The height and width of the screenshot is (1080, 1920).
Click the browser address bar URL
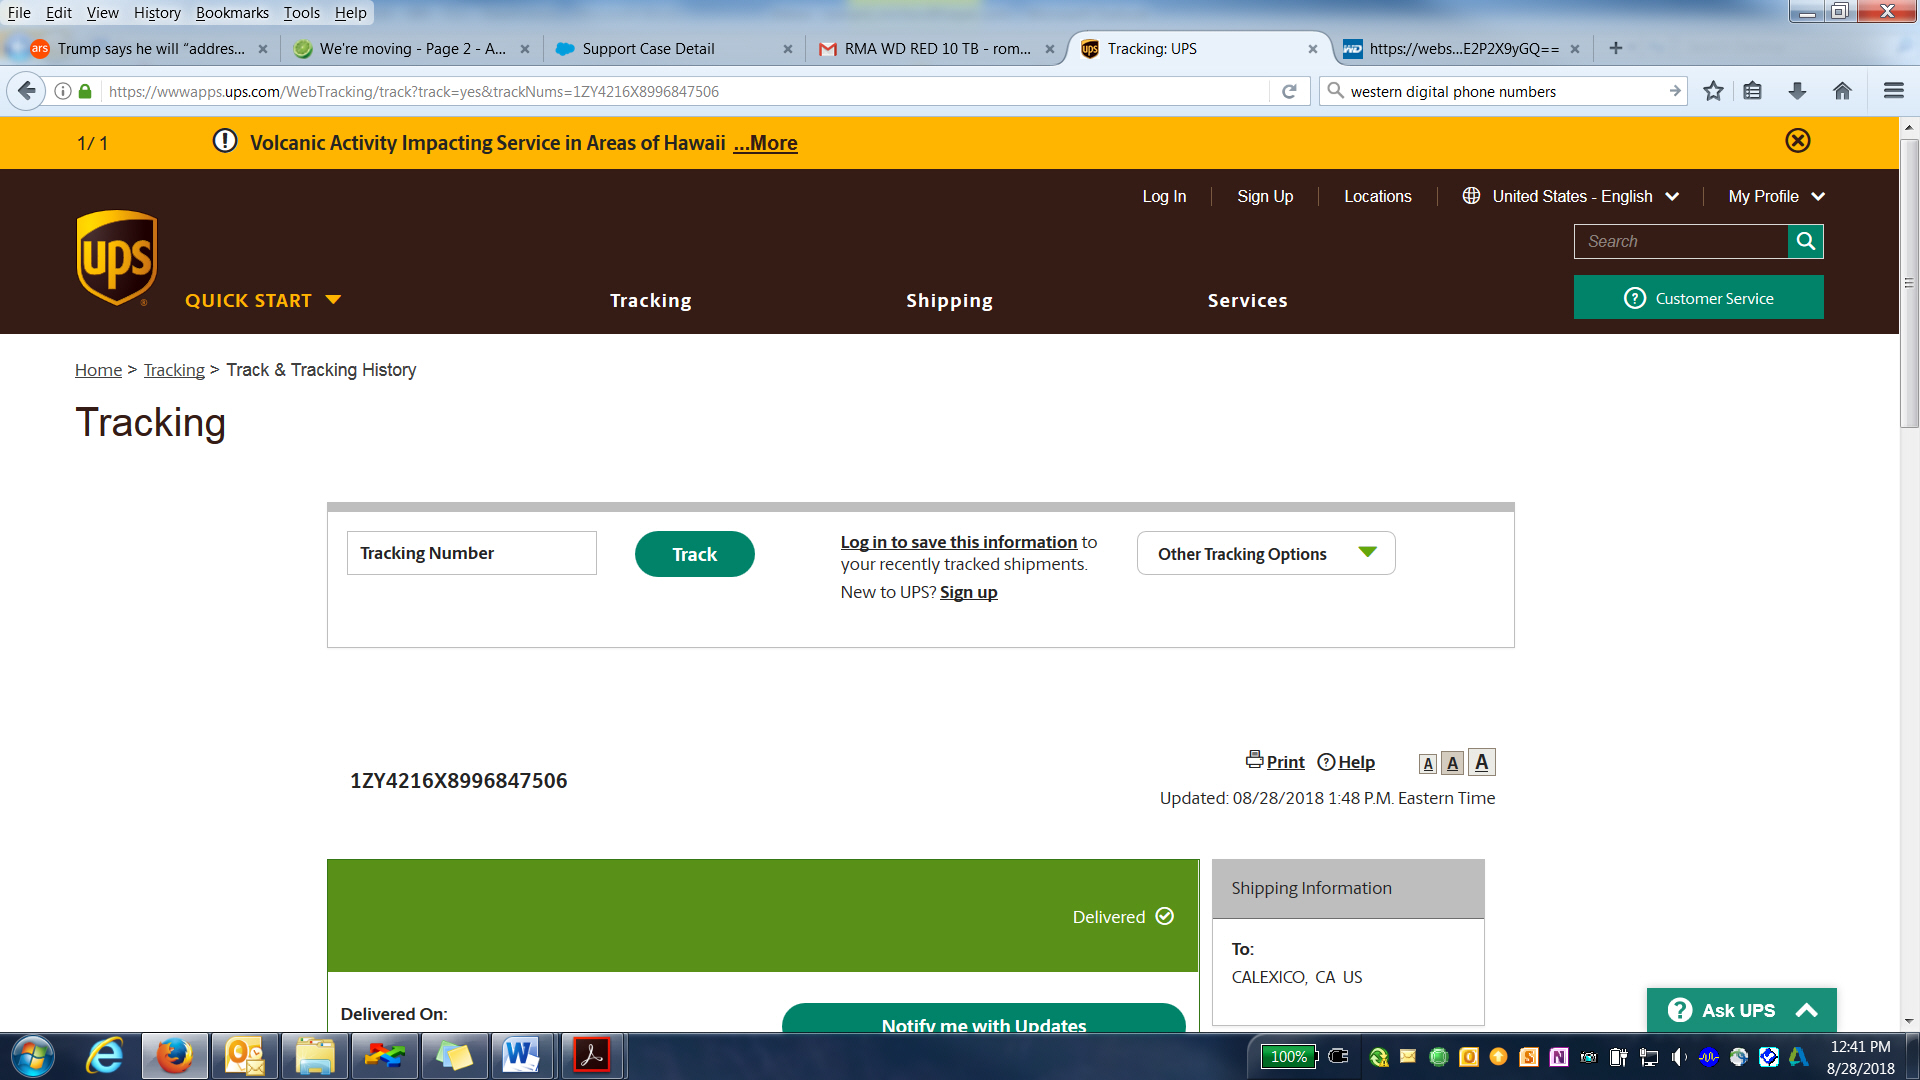tap(414, 91)
